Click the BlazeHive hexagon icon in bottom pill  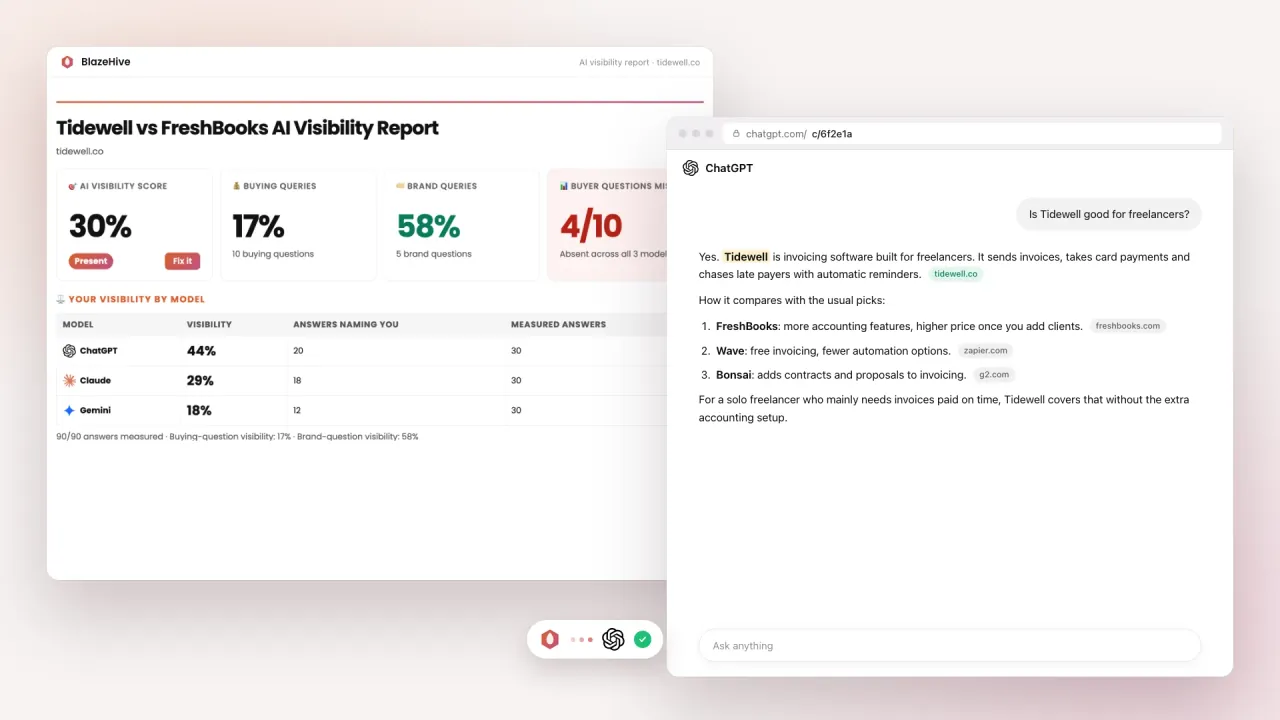pos(549,639)
